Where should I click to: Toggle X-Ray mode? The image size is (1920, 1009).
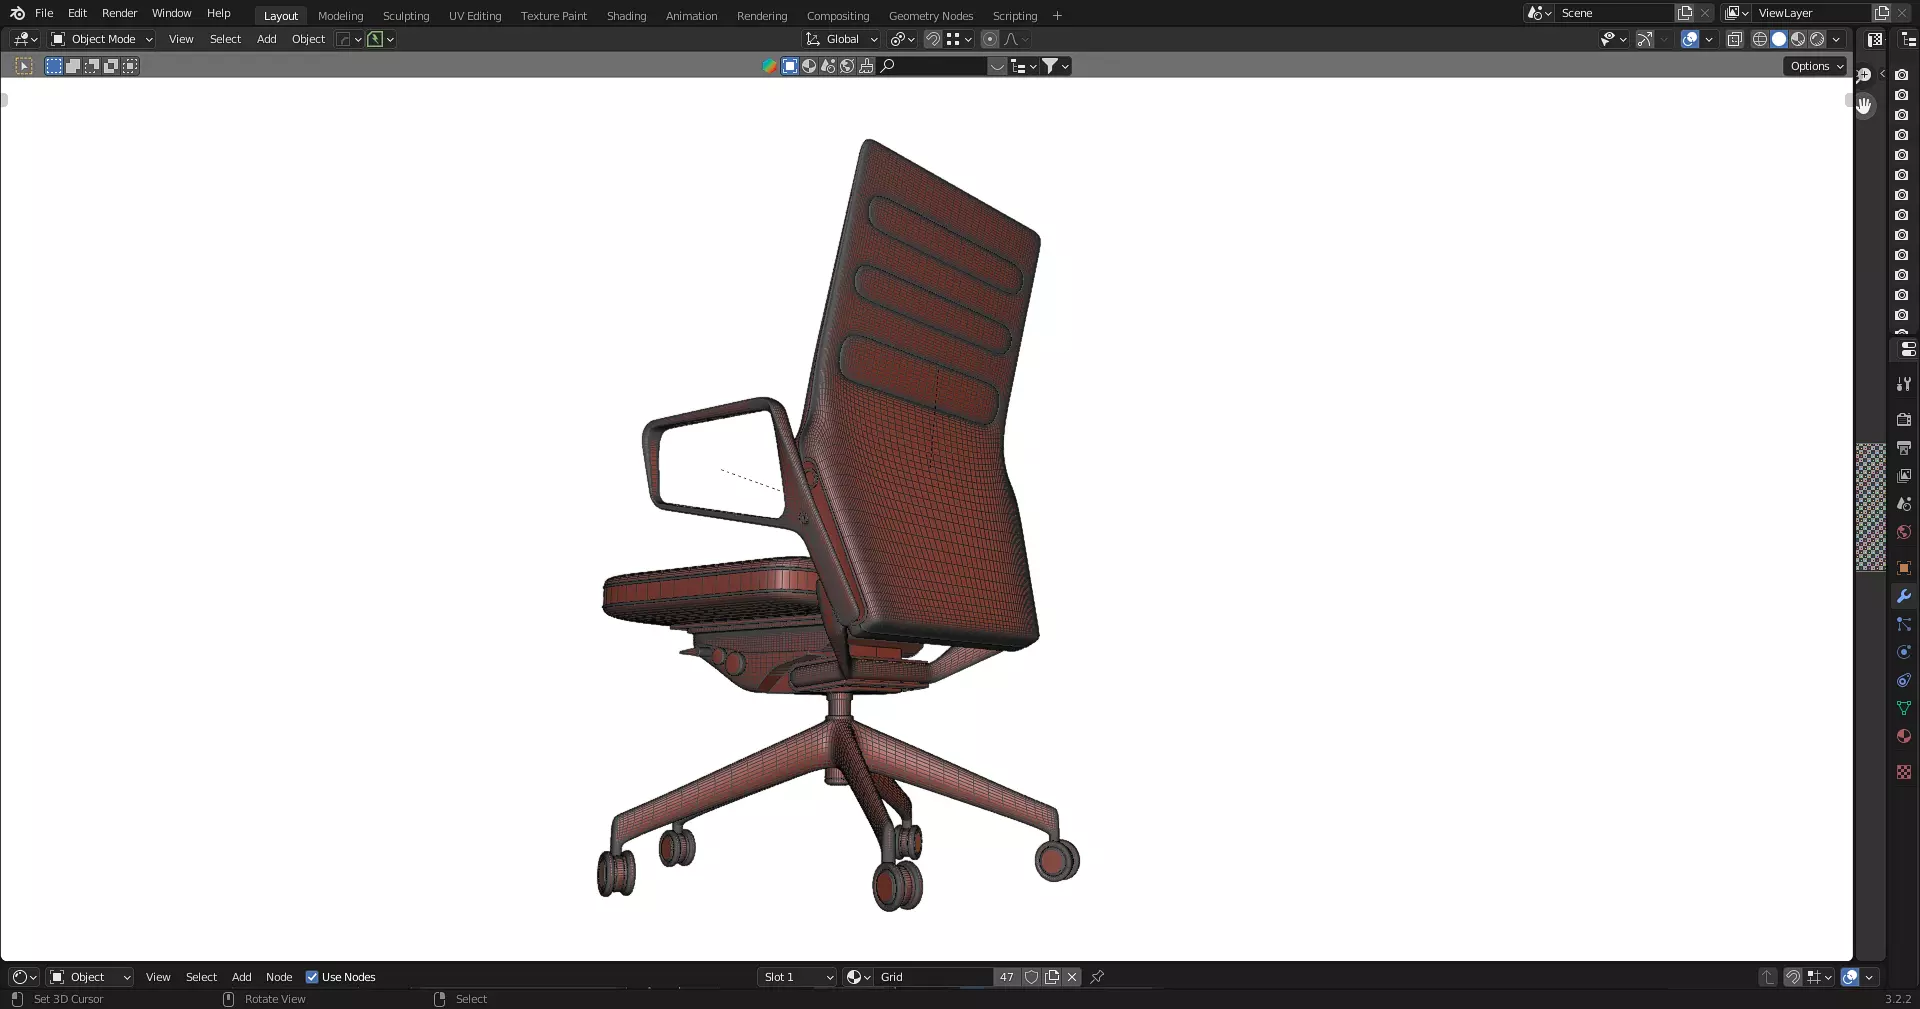[x=1735, y=39]
